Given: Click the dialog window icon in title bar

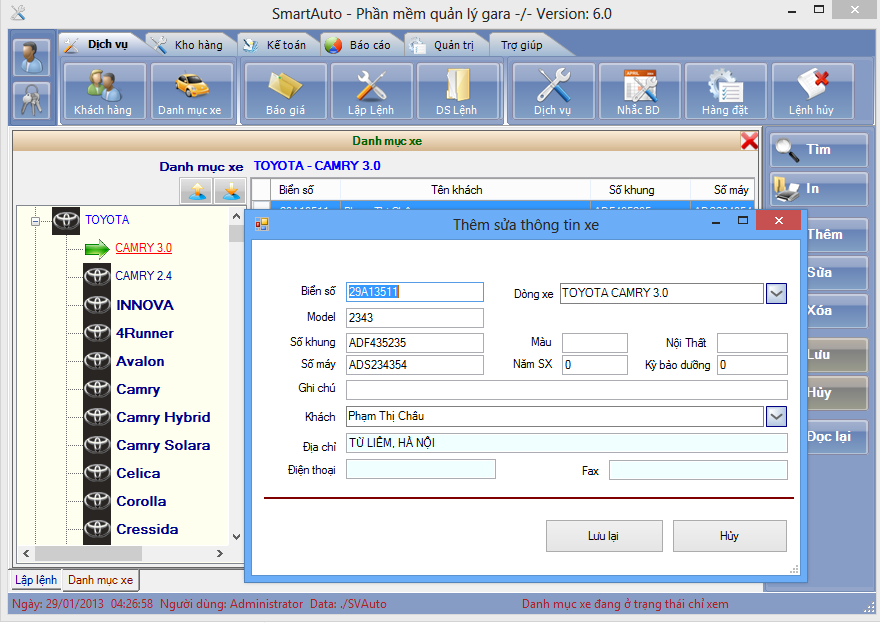Looking at the screenshot, I should pyautogui.click(x=262, y=225).
